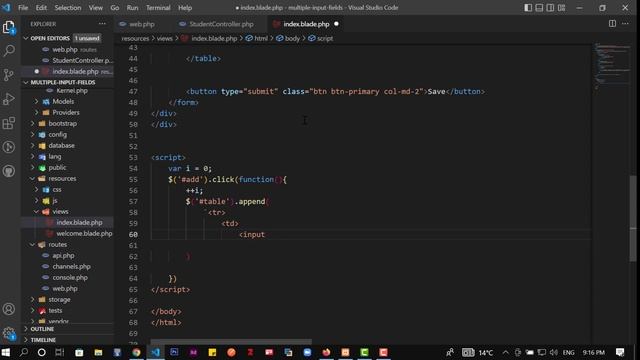
Task: Open the notification center icon
Action: tap(620, 352)
